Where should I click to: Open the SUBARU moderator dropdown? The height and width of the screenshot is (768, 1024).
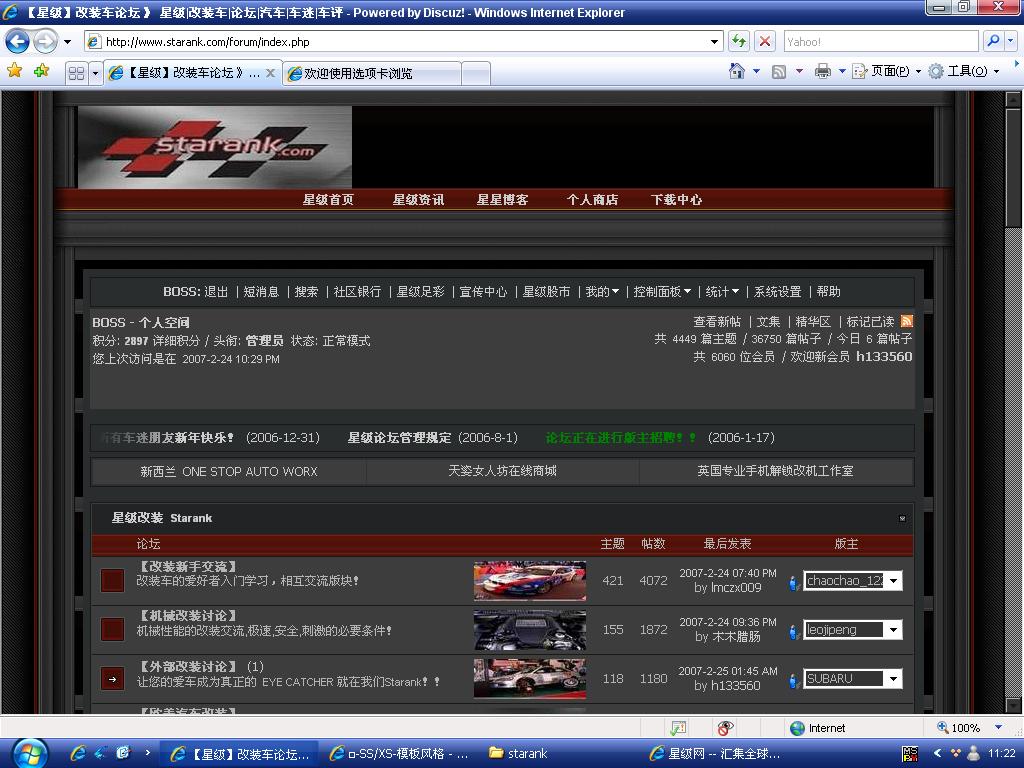click(893, 679)
